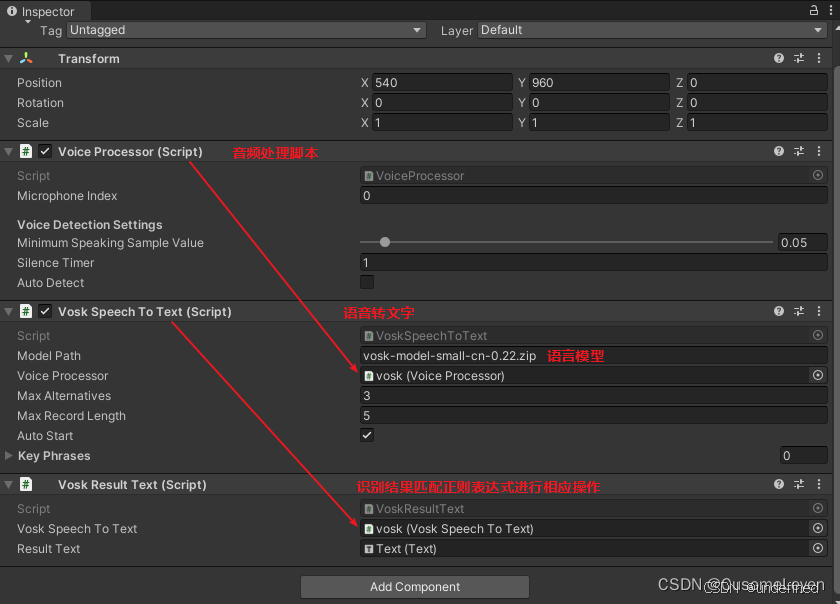This screenshot has height=604, width=840.
Task: Disable the Voice Processor script checkbox
Action: (45, 152)
